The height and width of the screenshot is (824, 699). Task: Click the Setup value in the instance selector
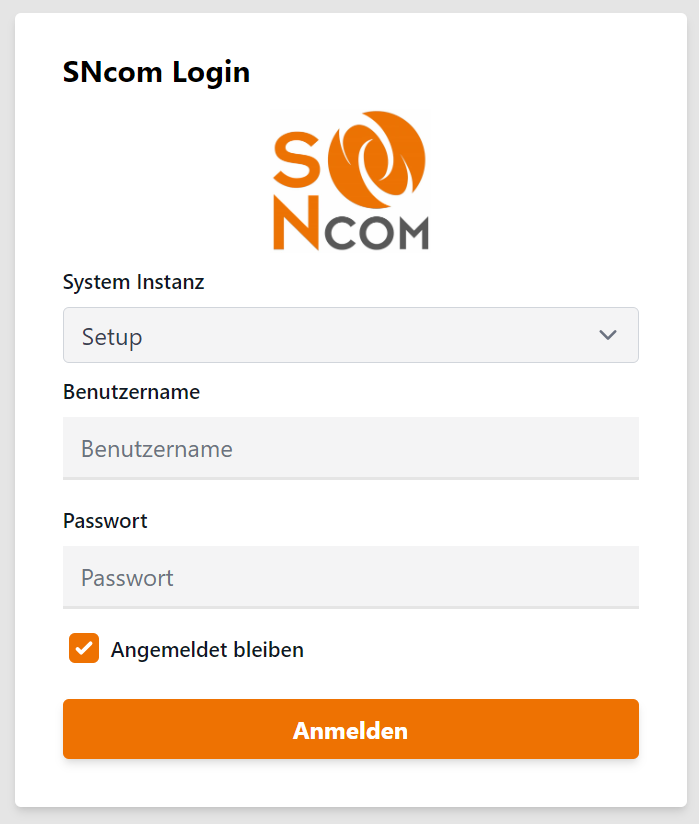113,337
